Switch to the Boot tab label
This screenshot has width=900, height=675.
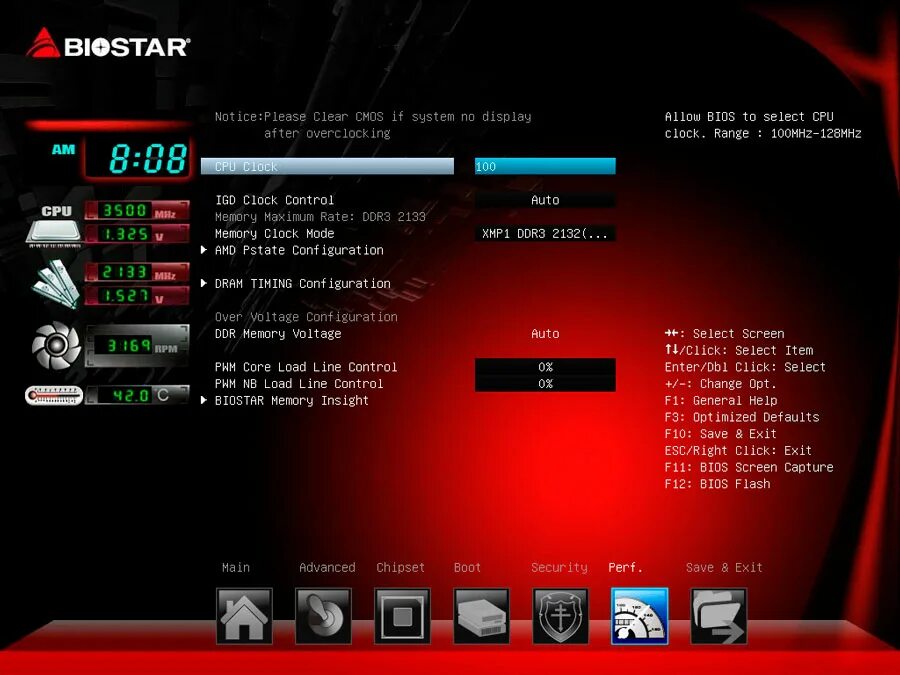pos(467,568)
